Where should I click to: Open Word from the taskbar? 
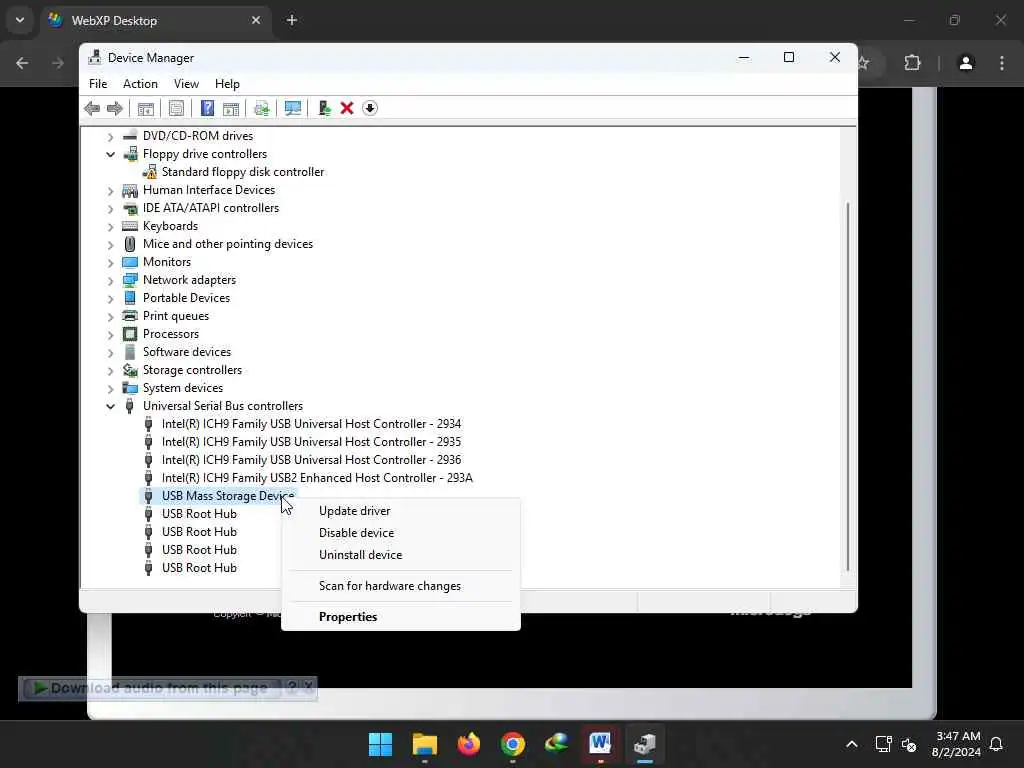point(600,744)
